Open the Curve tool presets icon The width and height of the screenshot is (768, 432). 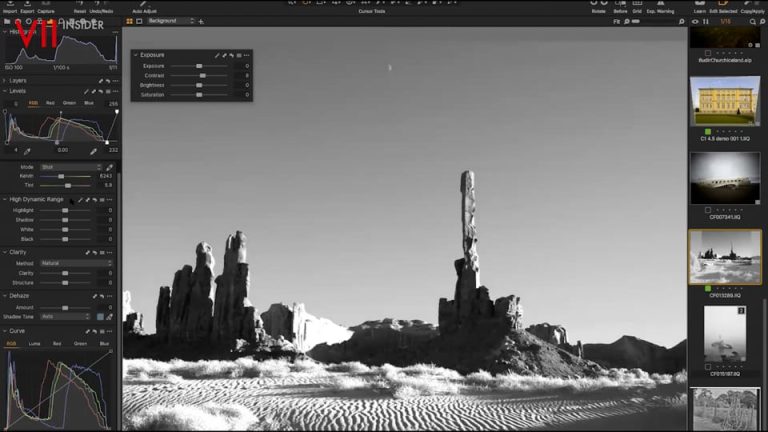click(102, 332)
